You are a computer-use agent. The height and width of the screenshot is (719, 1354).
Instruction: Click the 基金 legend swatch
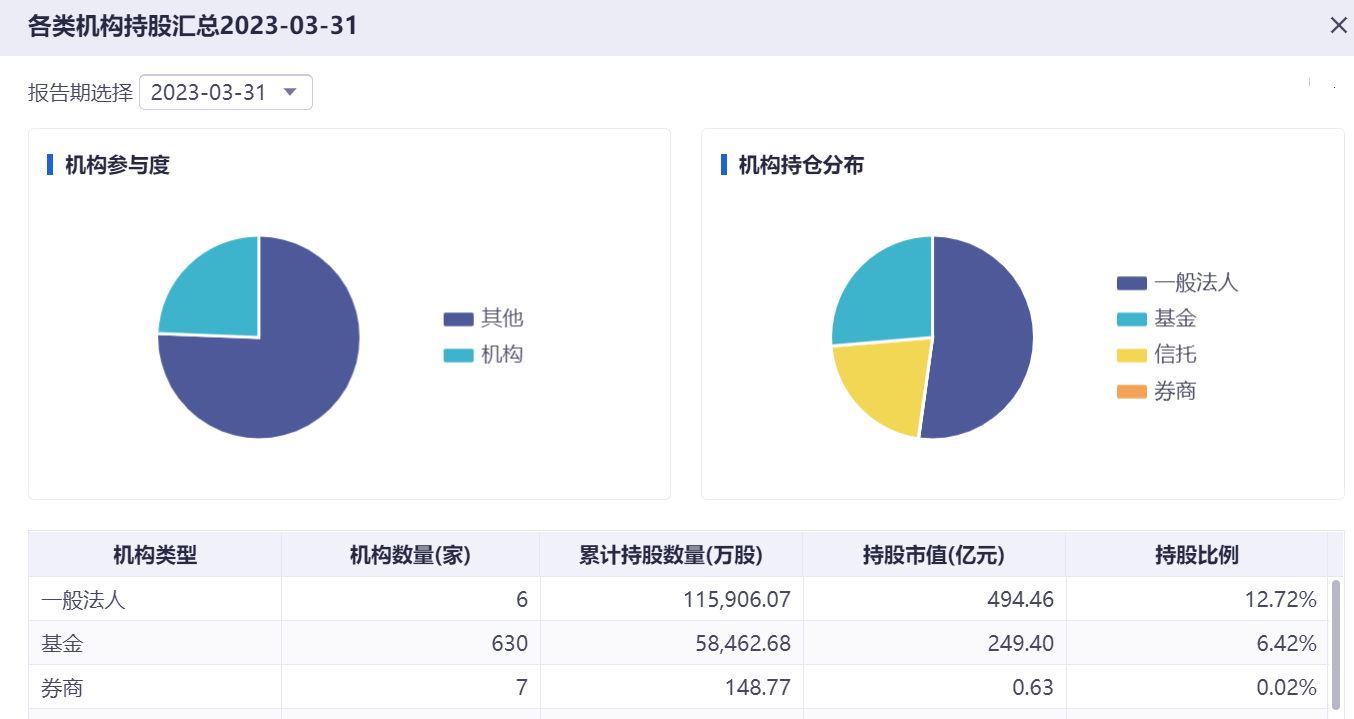pyautogui.click(x=1131, y=319)
